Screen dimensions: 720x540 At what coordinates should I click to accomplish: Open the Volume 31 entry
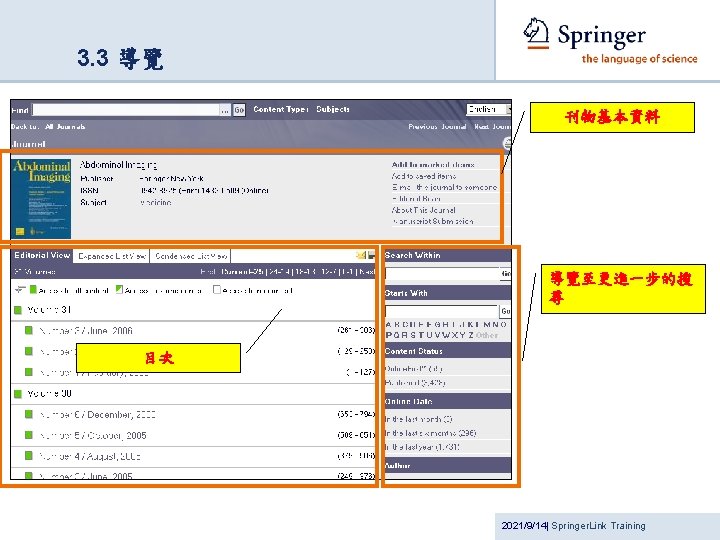[49, 310]
